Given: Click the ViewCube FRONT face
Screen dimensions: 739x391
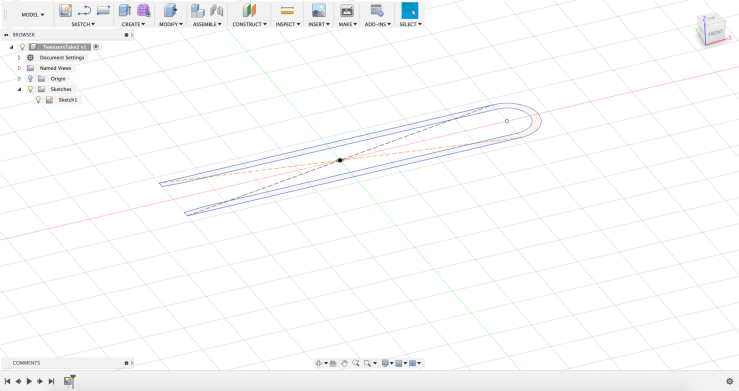Looking at the screenshot, I should click(x=715, y=33).
